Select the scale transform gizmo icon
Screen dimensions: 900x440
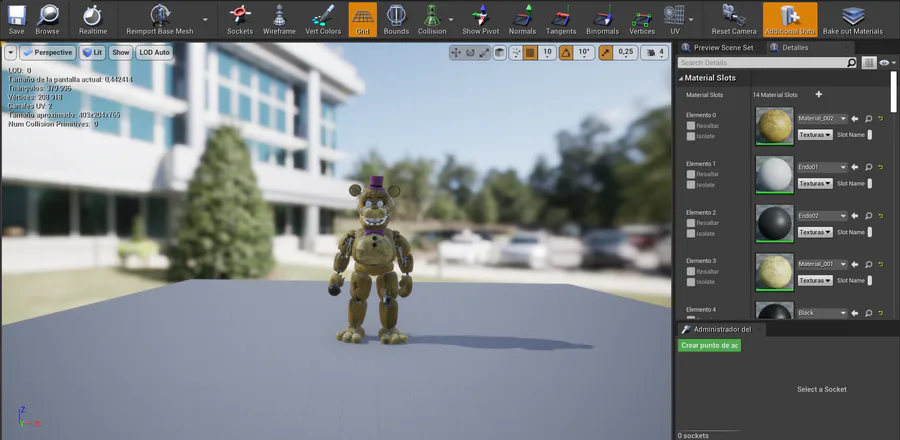[x=484, y=53]
